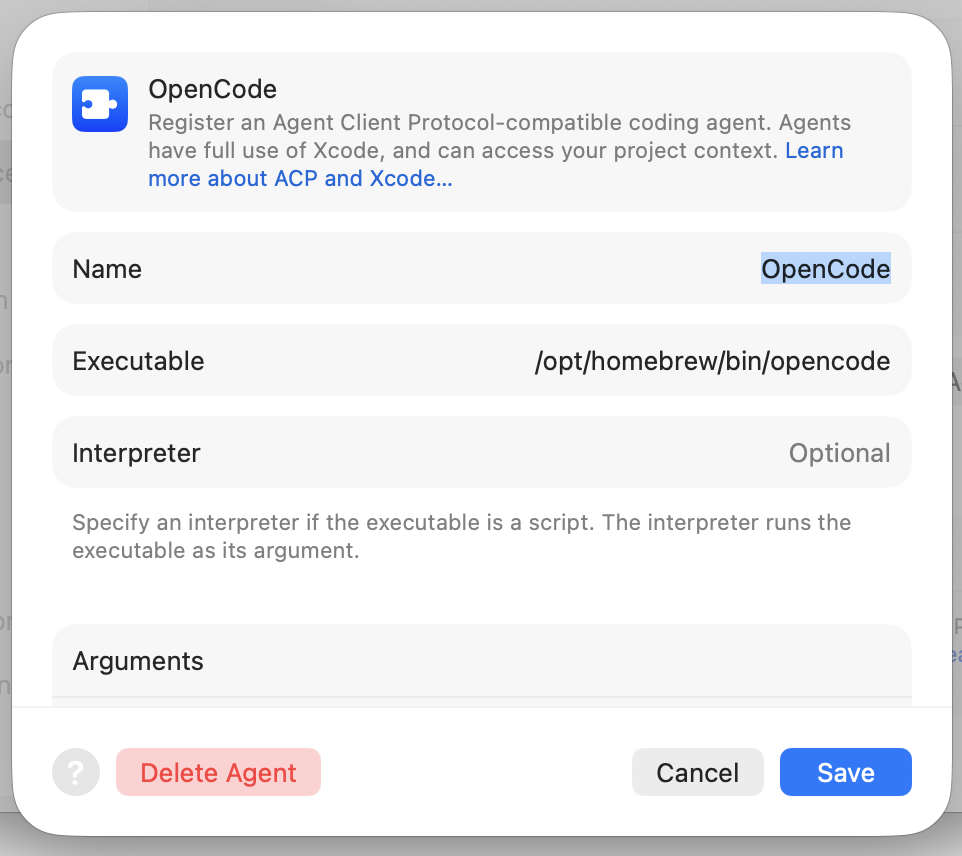The height and width of the screenshot is (856, 962).
Task: Click the Interpreter field showing Optional
Action: (839, 453)
